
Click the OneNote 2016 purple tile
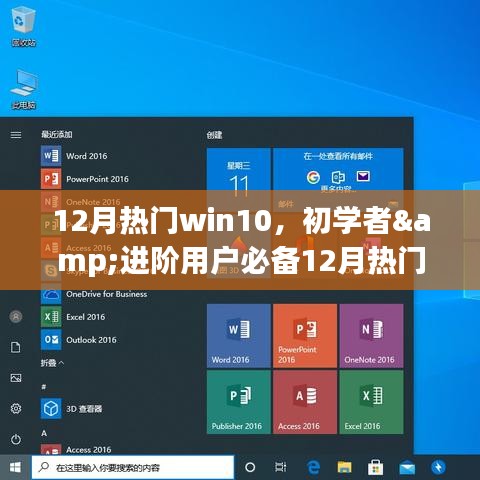pyautogui.click(x=371, y=336)
